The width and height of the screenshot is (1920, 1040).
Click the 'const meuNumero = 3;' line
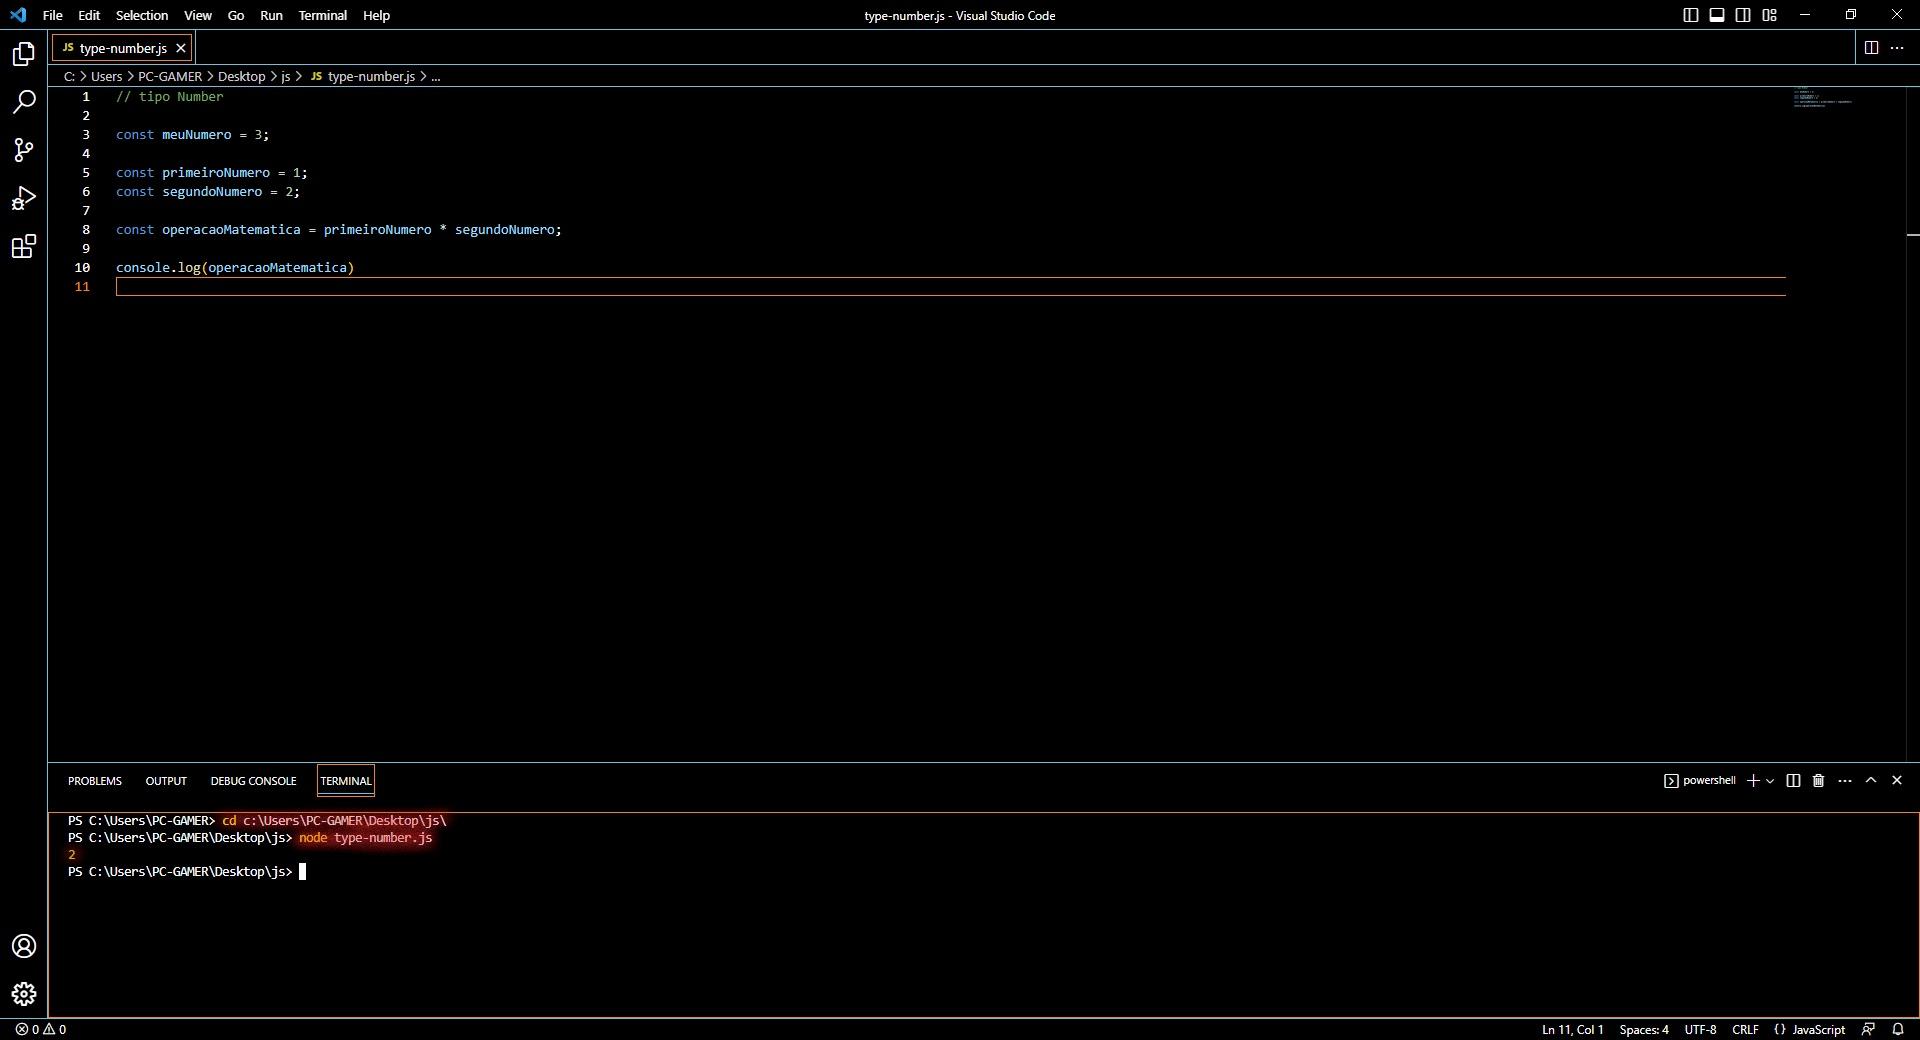point(192,135)
